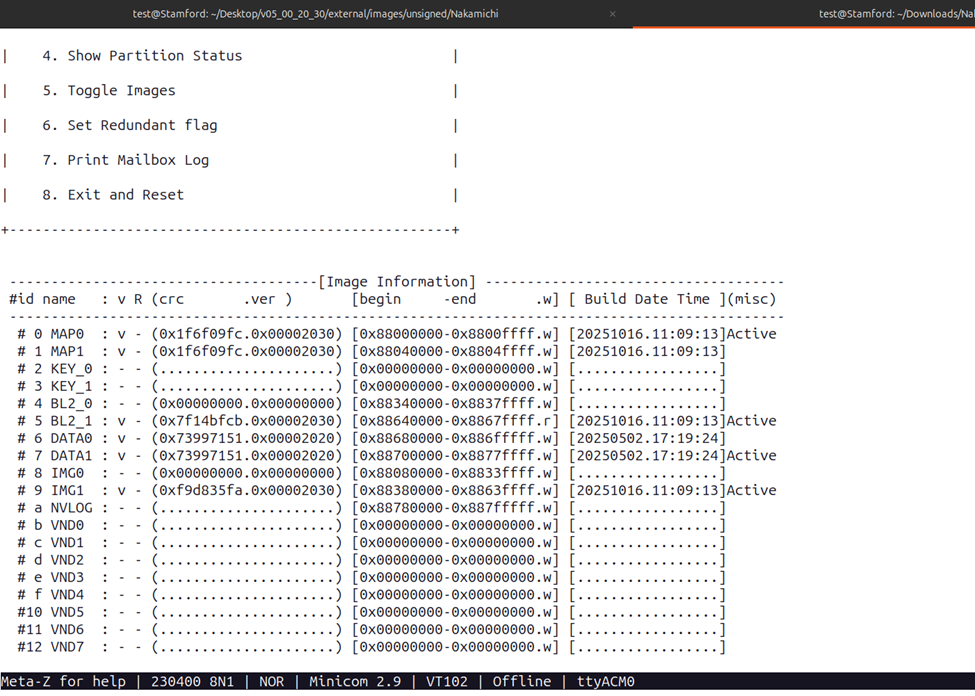Viewport: 975px width, 696px height.
Task: Click the 'MAP1' row name
Action: [67, 351]
